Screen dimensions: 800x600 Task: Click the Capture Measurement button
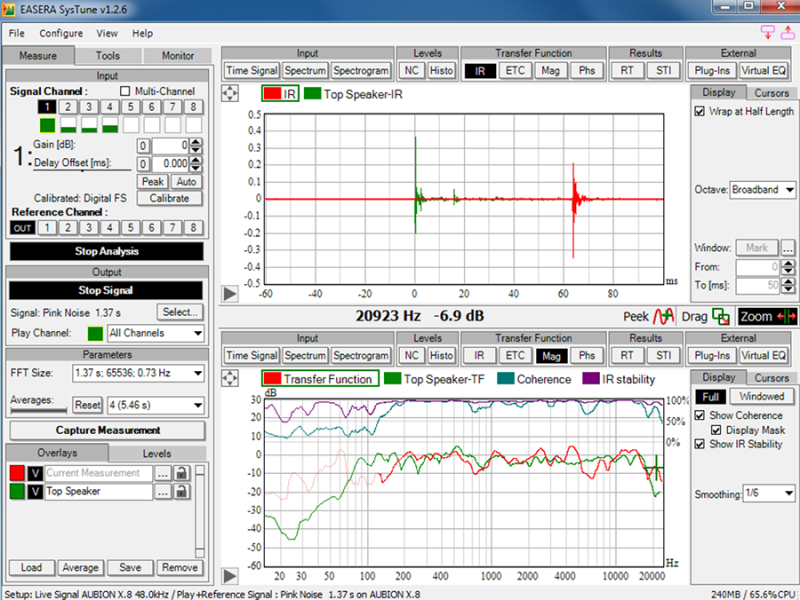(107, 430)
